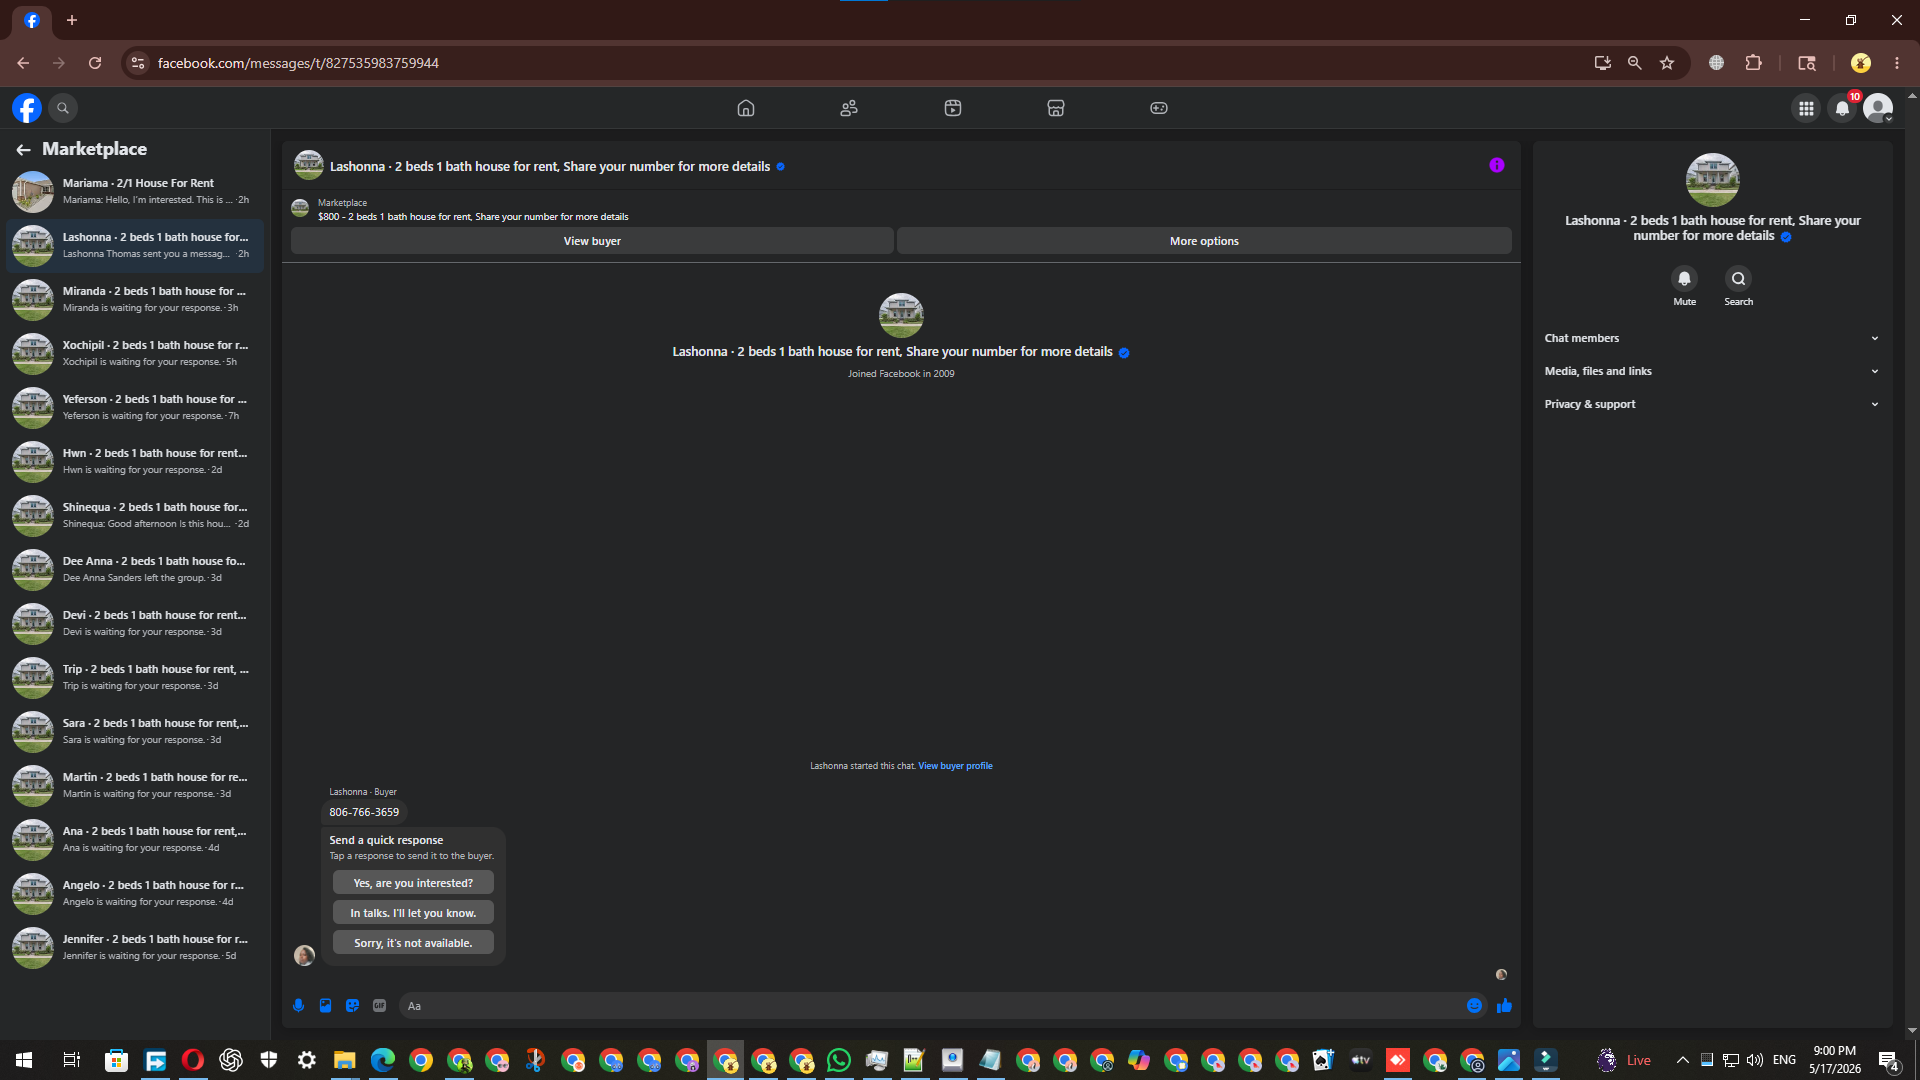
Task: Expand the Privacy & support section
Action: point(1712,404)
